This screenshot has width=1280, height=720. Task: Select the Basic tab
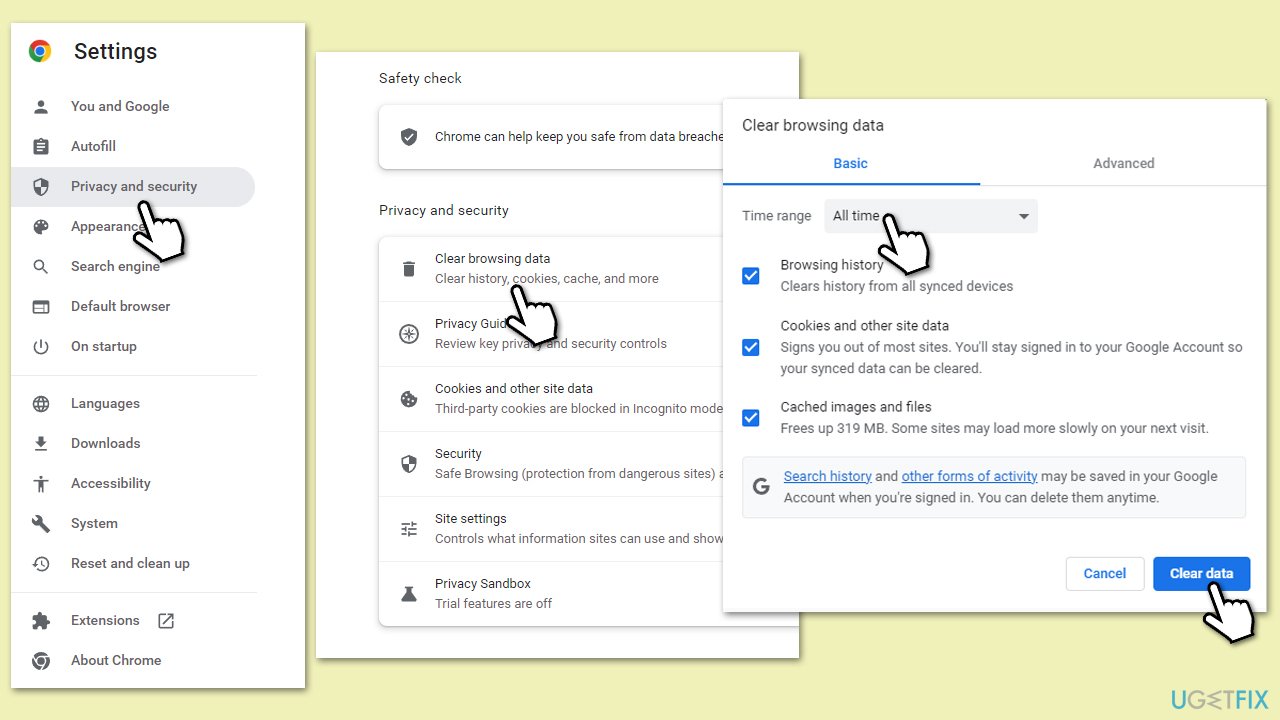(x=850, y=163)
